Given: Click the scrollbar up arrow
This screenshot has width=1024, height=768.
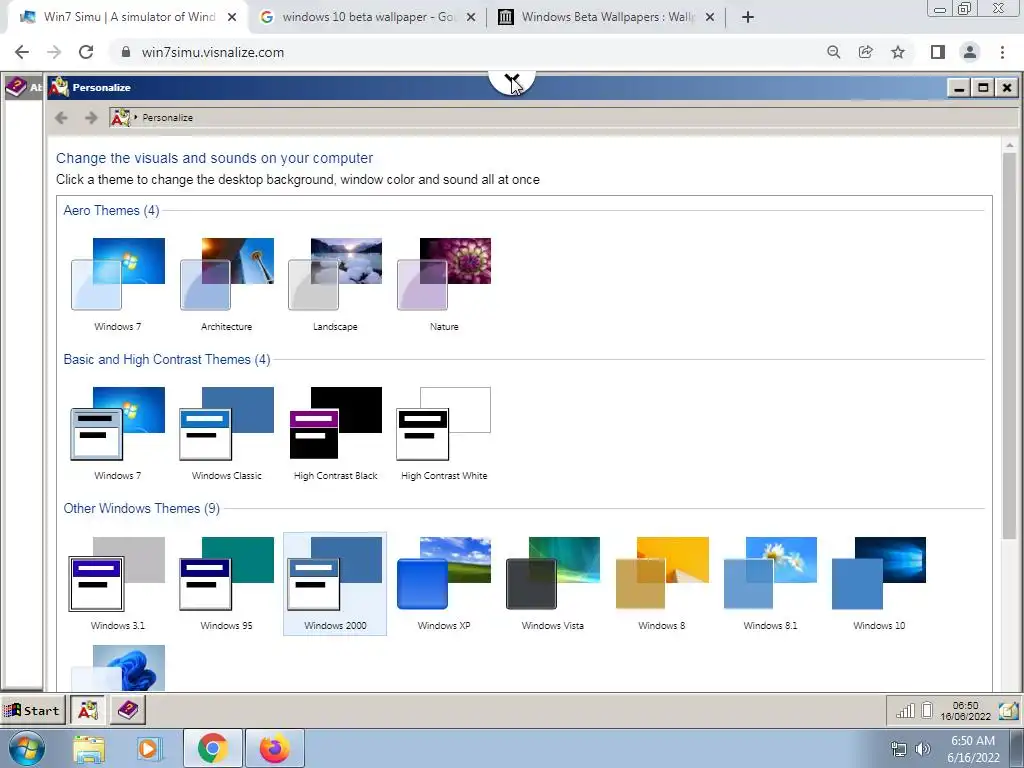Looking at the screenshot, I should click(1009, 145).
